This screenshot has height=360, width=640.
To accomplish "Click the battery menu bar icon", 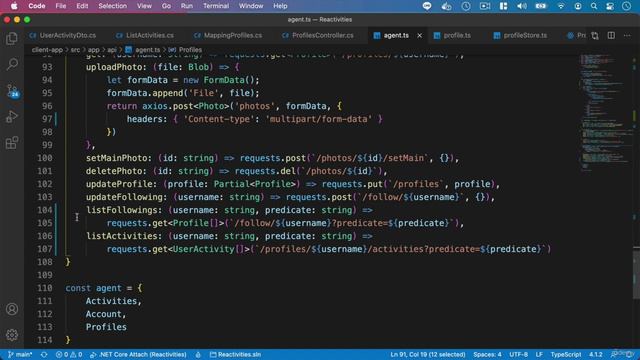I will (x=541, y=6).
